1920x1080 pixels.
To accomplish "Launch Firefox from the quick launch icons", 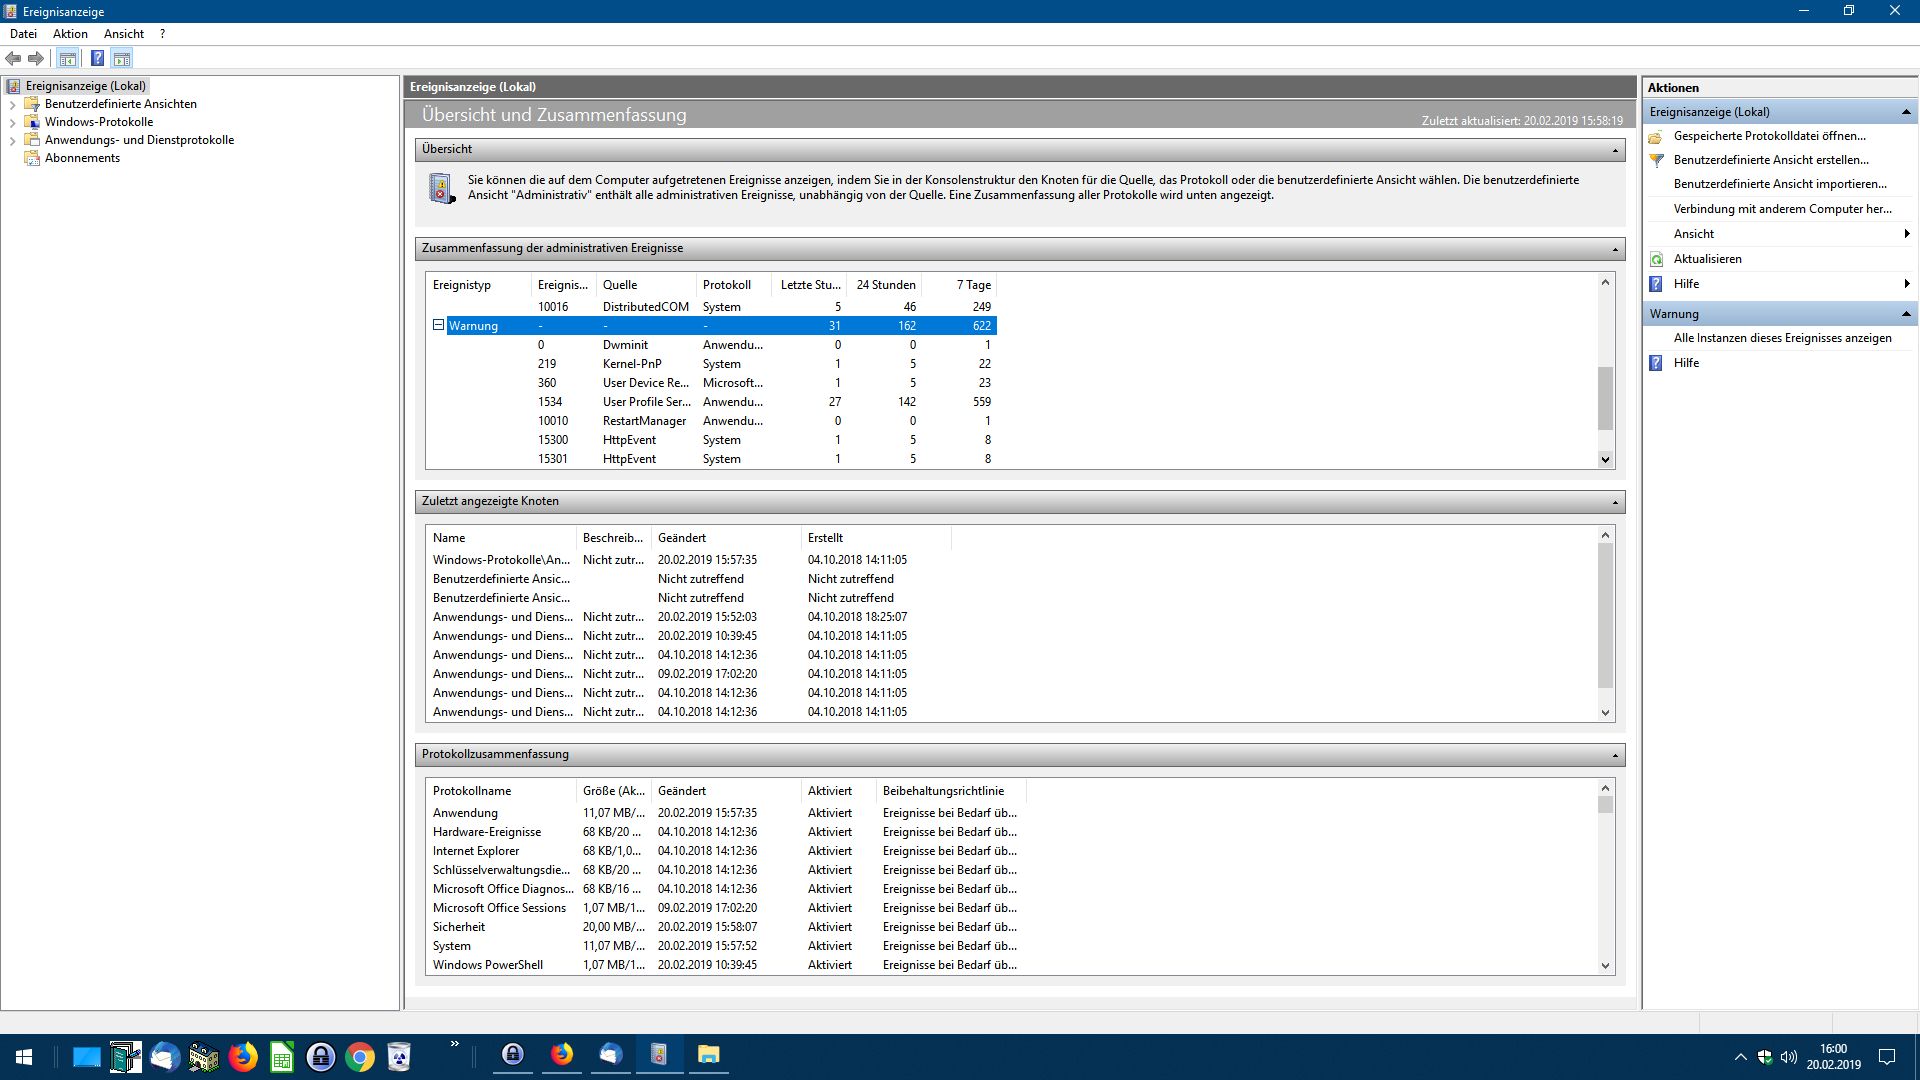I will [x=243, y=1056].
